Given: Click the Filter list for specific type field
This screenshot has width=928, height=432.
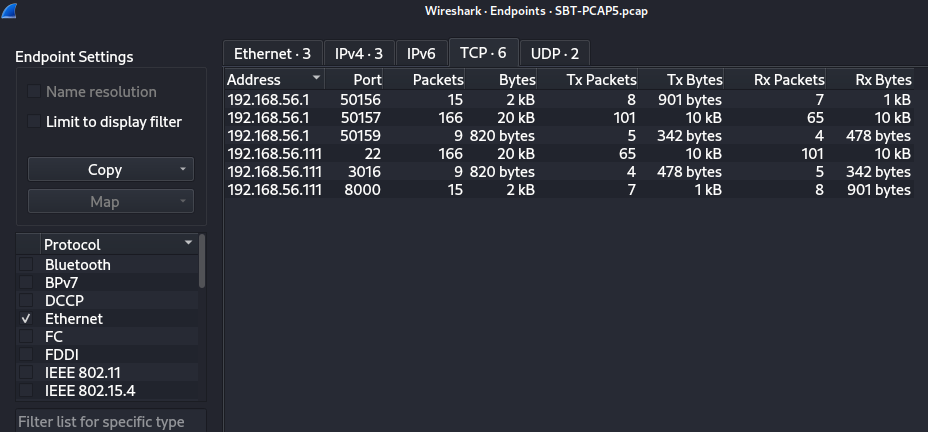Looking at the screenshot, I should (x=111, y=421).
